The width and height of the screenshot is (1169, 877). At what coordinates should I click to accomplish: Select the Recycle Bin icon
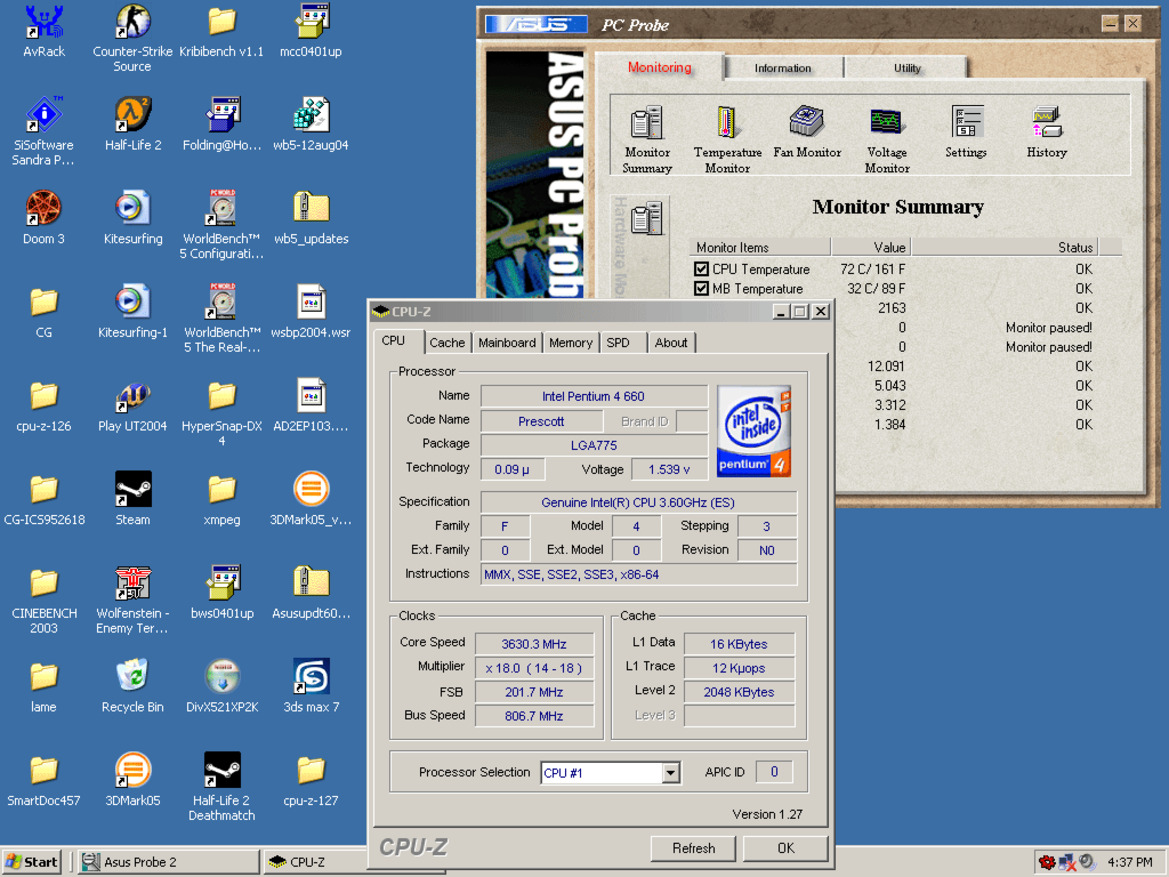(133, 686)
